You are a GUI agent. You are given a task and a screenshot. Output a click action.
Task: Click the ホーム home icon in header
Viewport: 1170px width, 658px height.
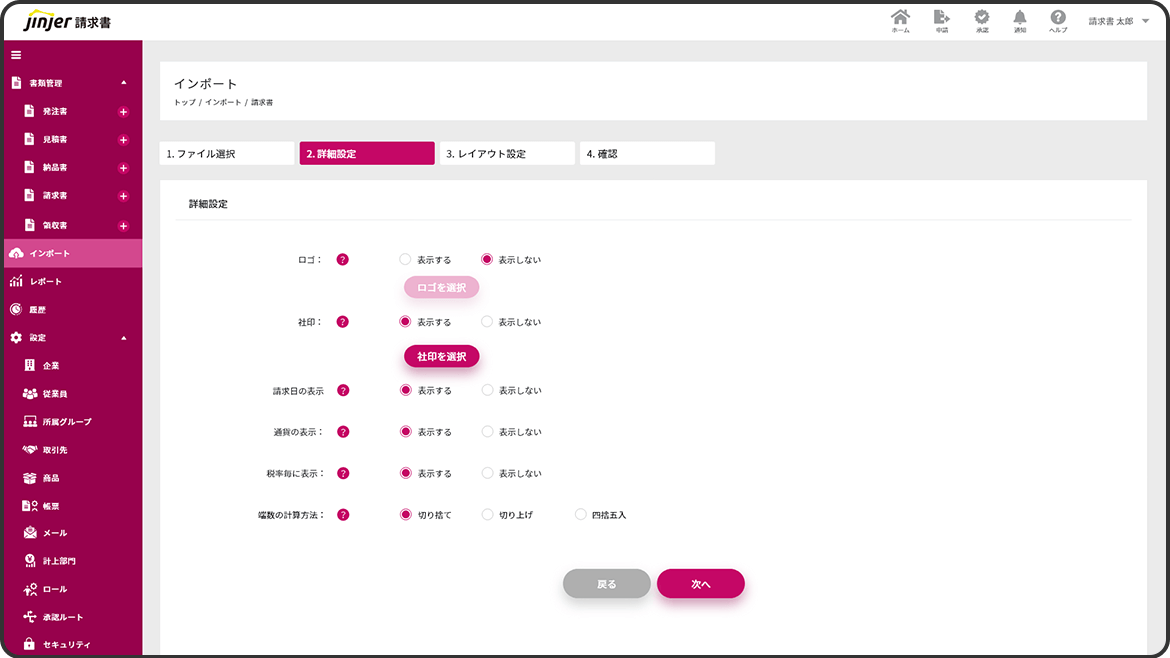point(900,19)
